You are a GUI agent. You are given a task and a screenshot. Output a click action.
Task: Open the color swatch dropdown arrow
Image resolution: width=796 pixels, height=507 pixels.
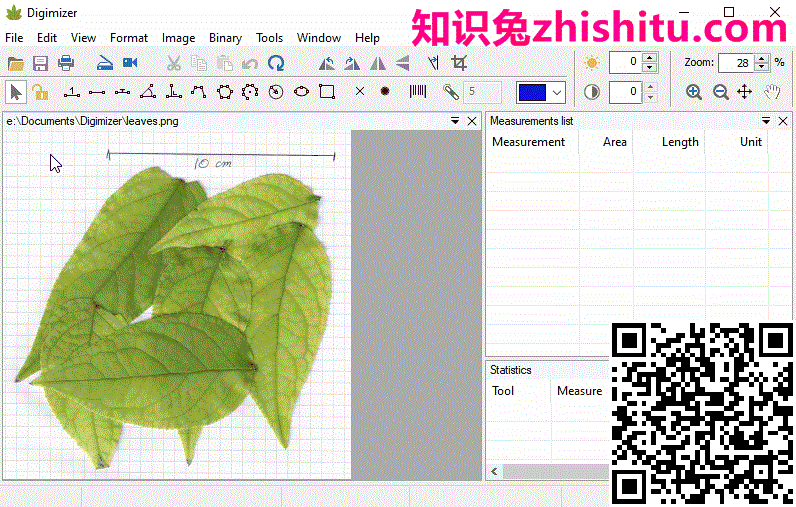[x=557, y=93]
